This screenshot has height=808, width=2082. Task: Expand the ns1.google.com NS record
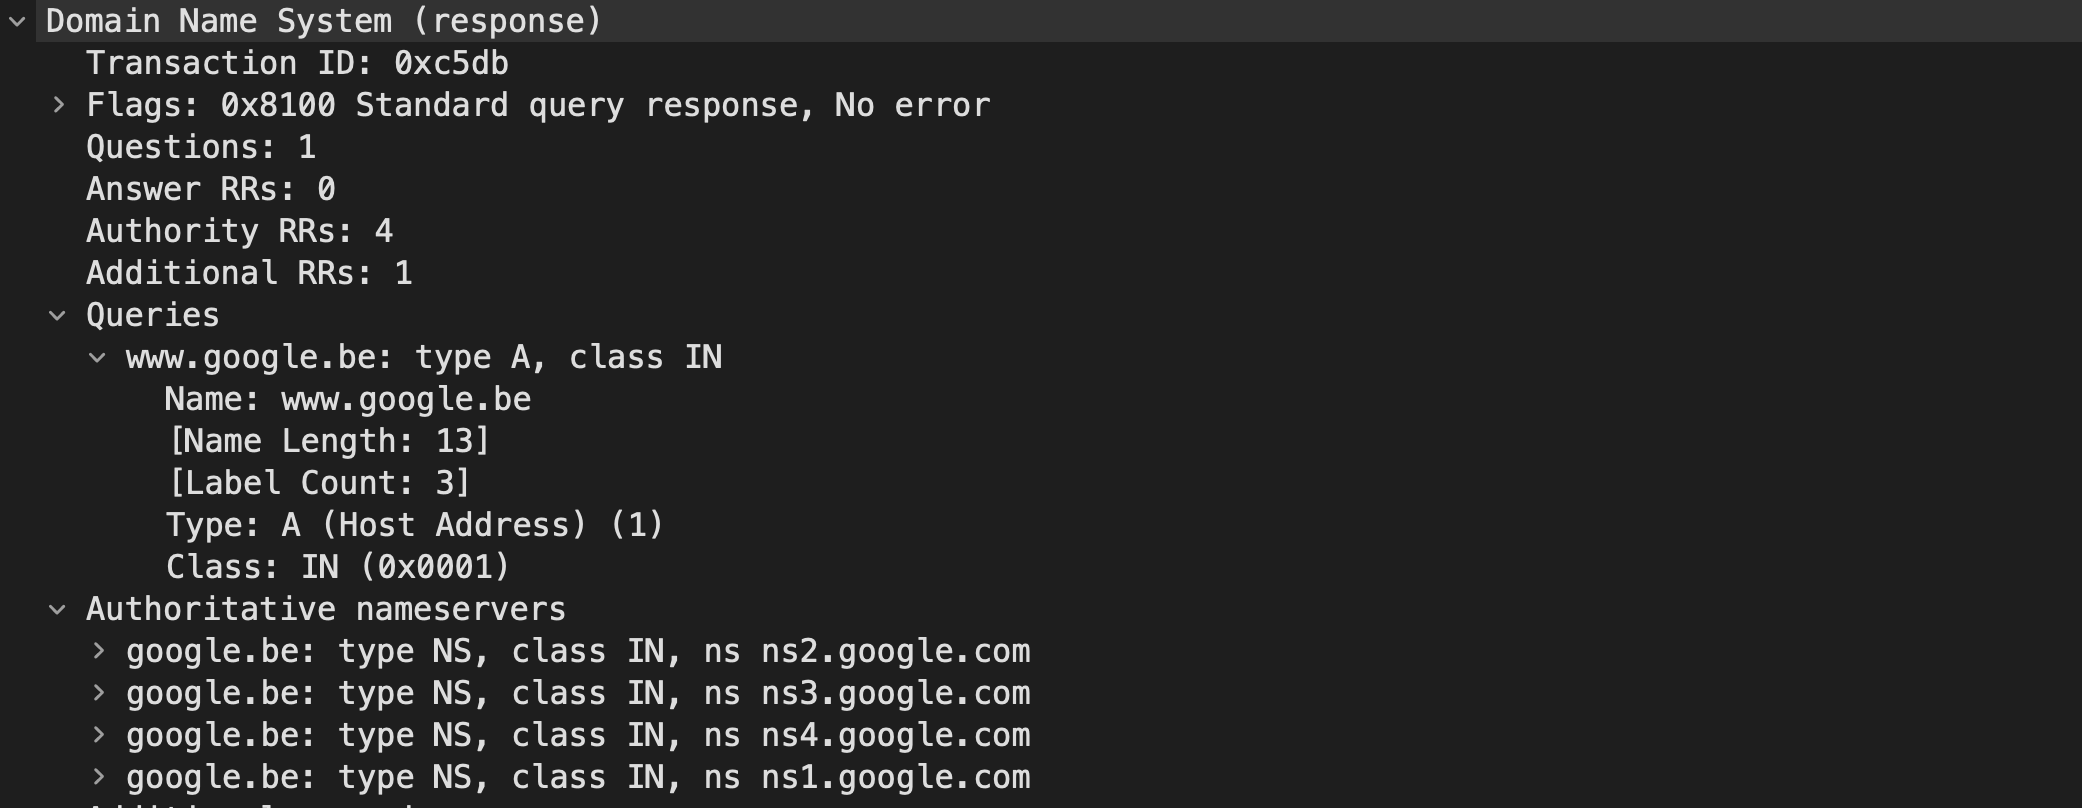[x=98, y=777]
